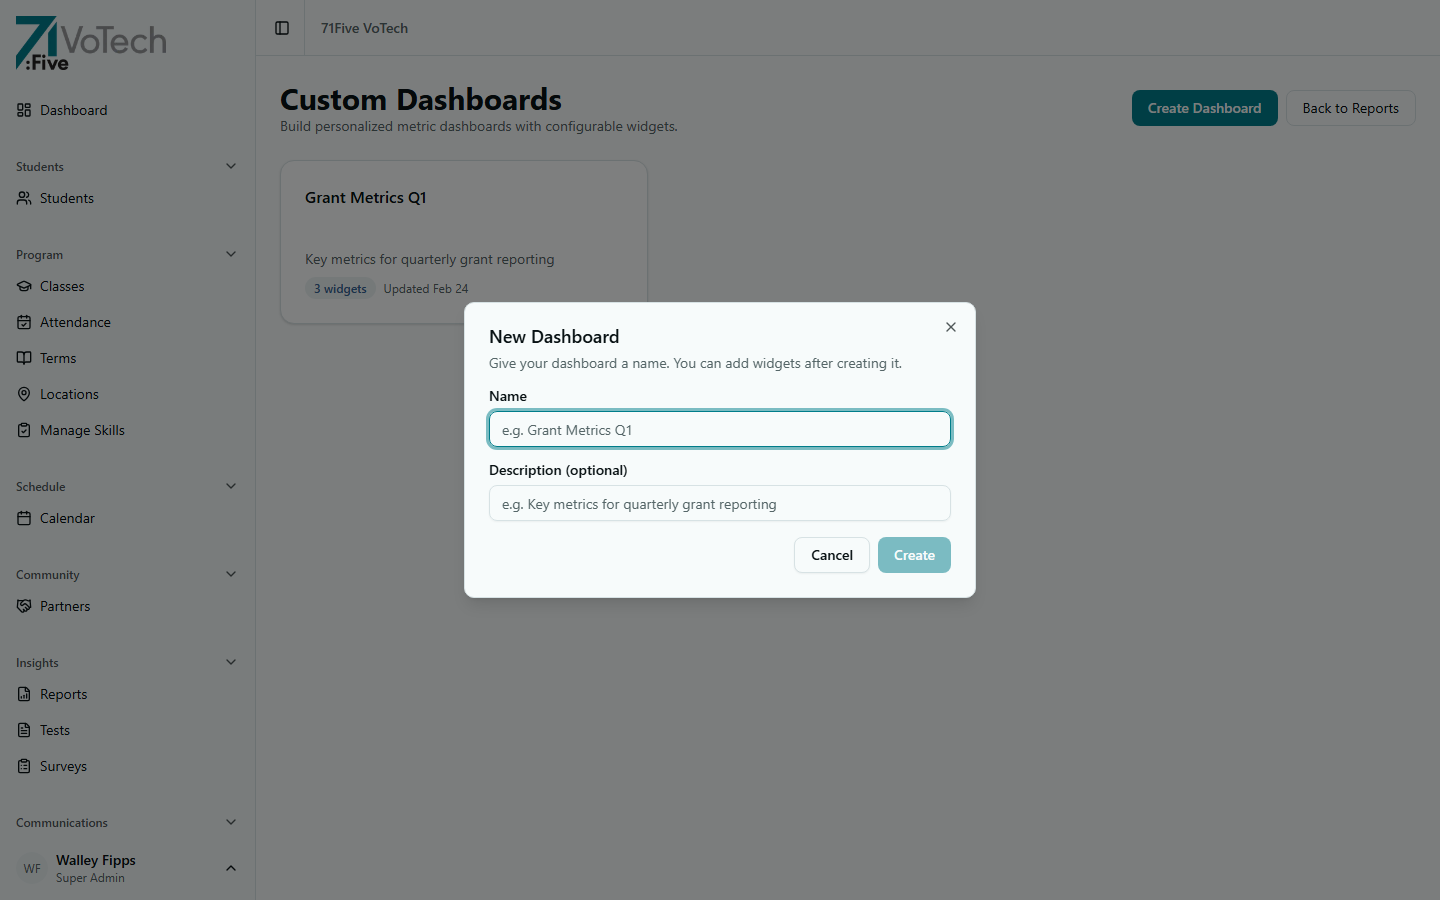
Task: Select the Partners handshake icon
Action: tap(23, 606)
